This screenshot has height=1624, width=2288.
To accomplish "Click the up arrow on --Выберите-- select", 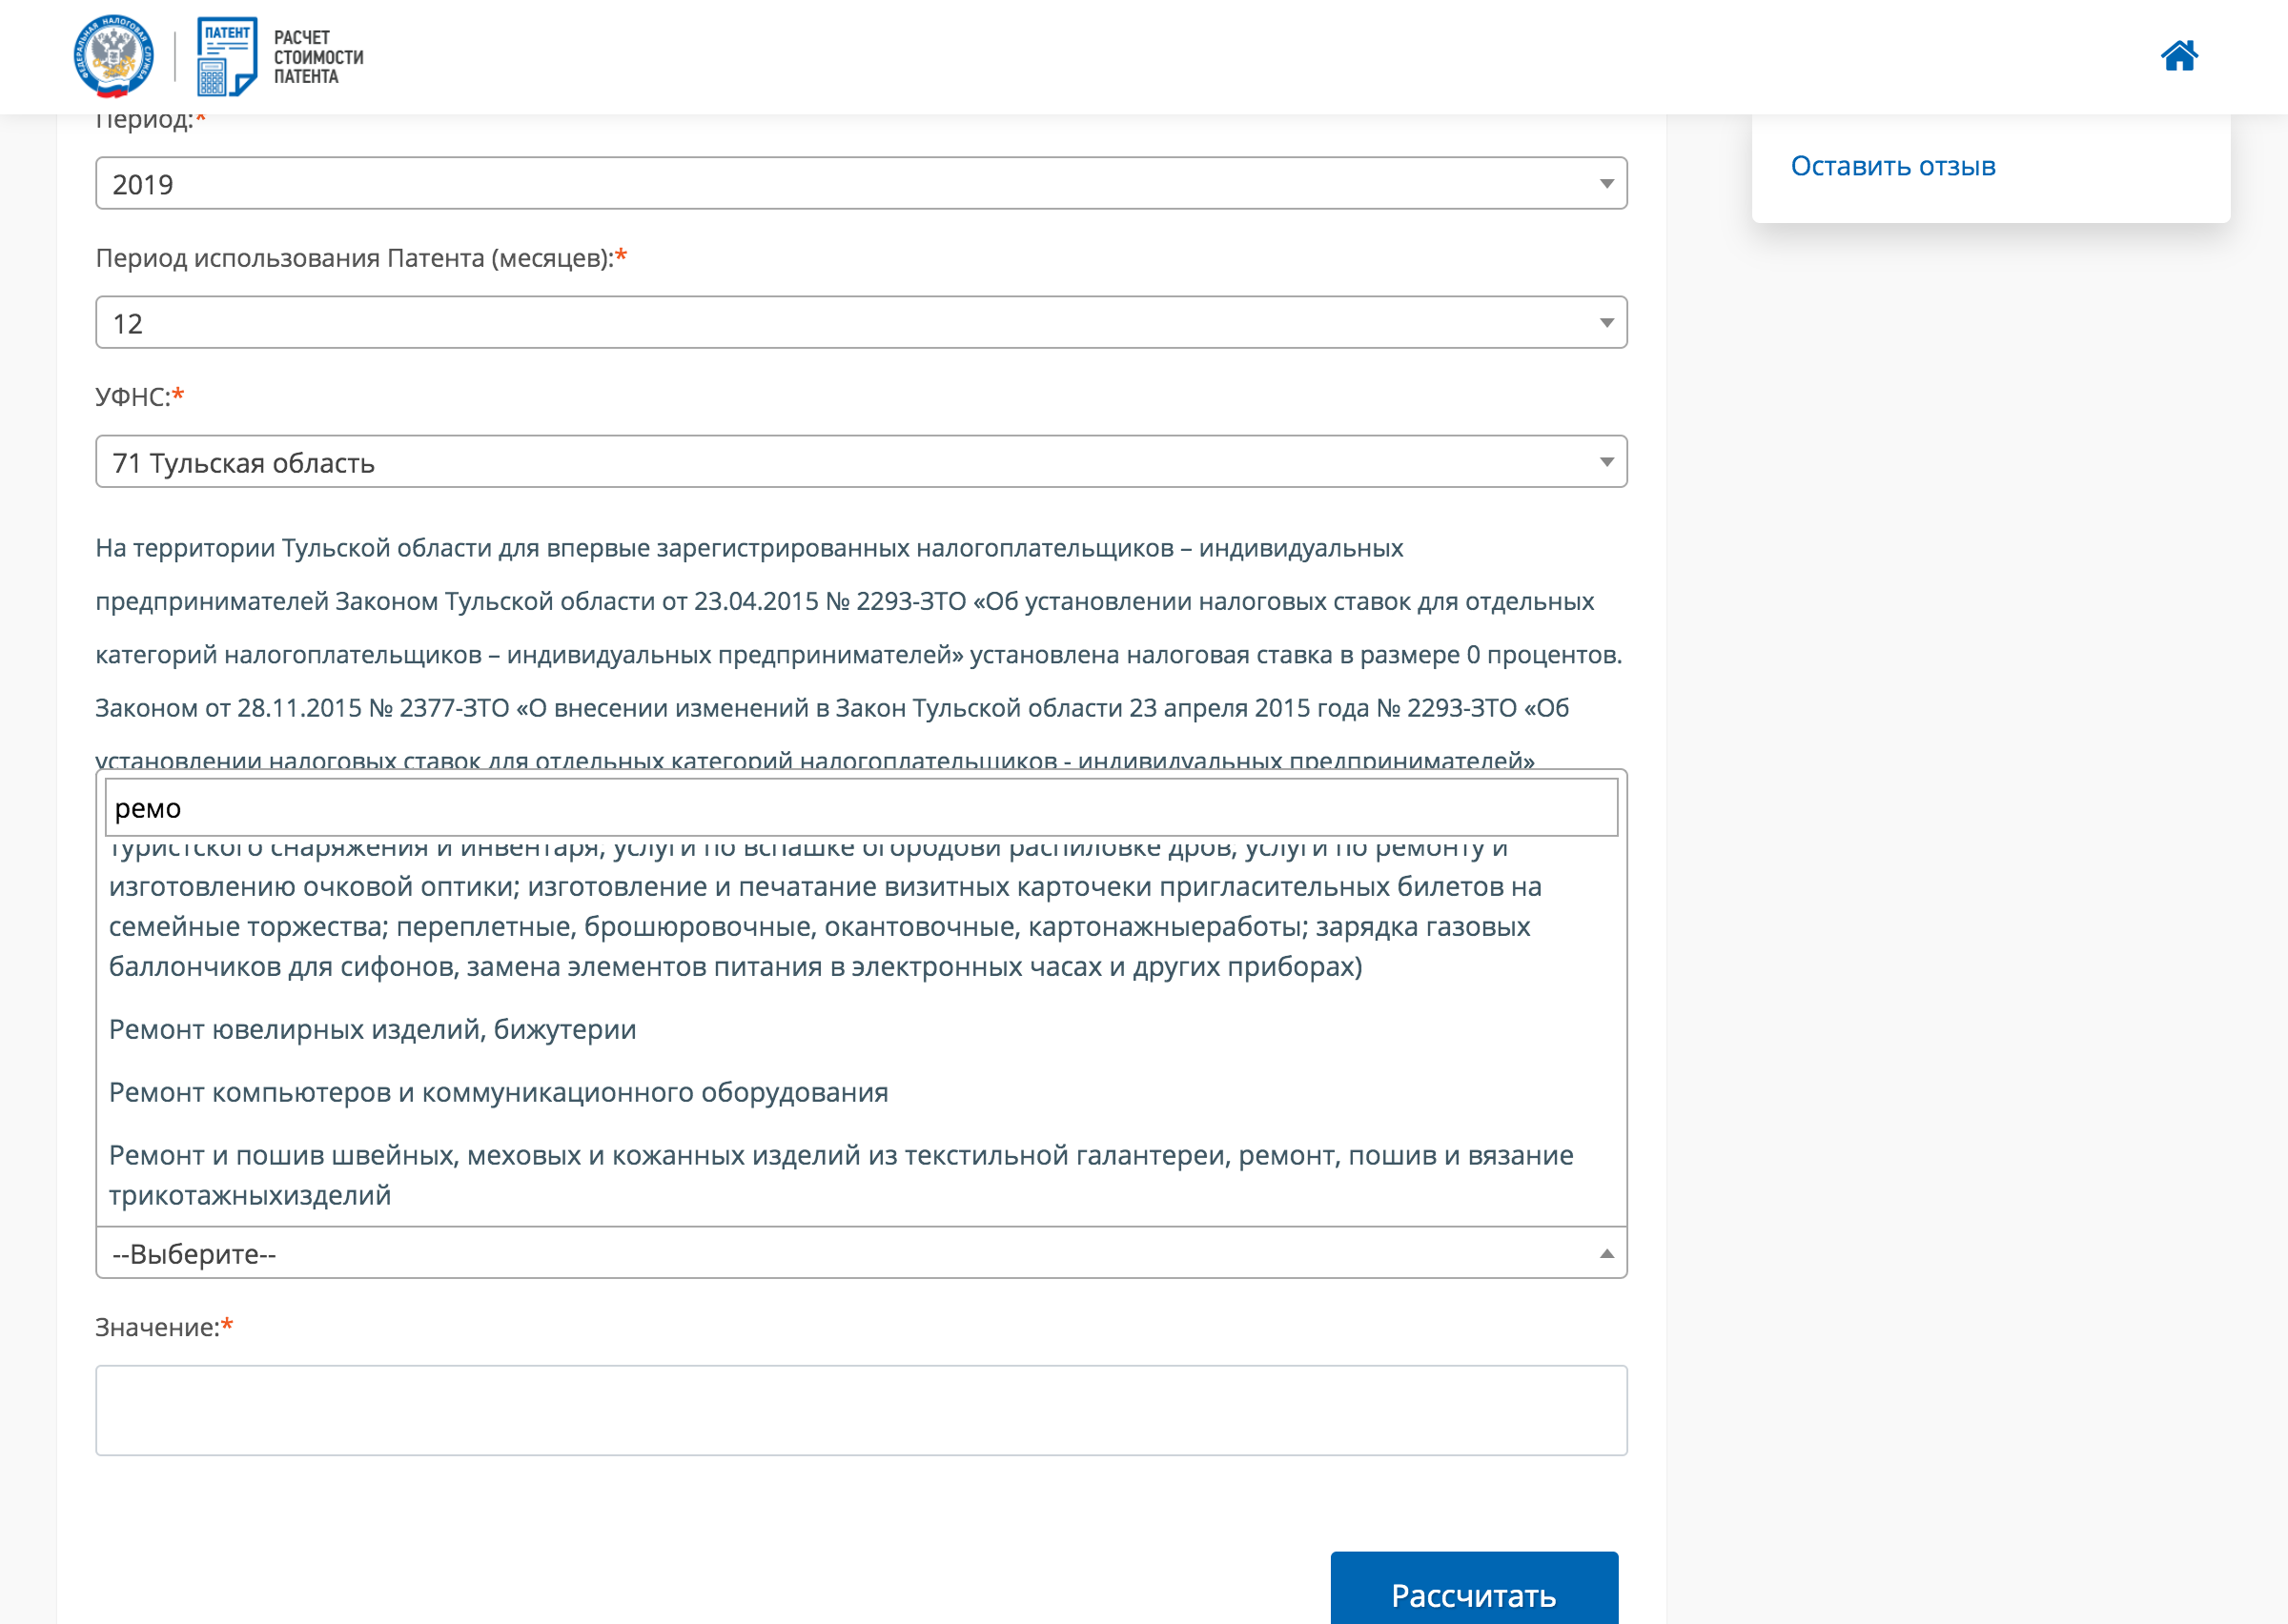I will 1606,1254.
